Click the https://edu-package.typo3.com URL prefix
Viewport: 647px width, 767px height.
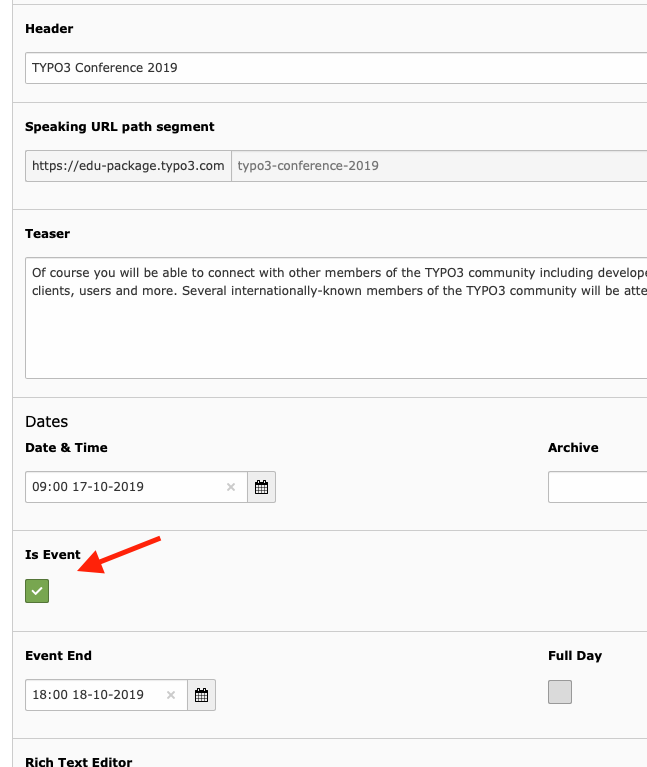coord(128,166)
